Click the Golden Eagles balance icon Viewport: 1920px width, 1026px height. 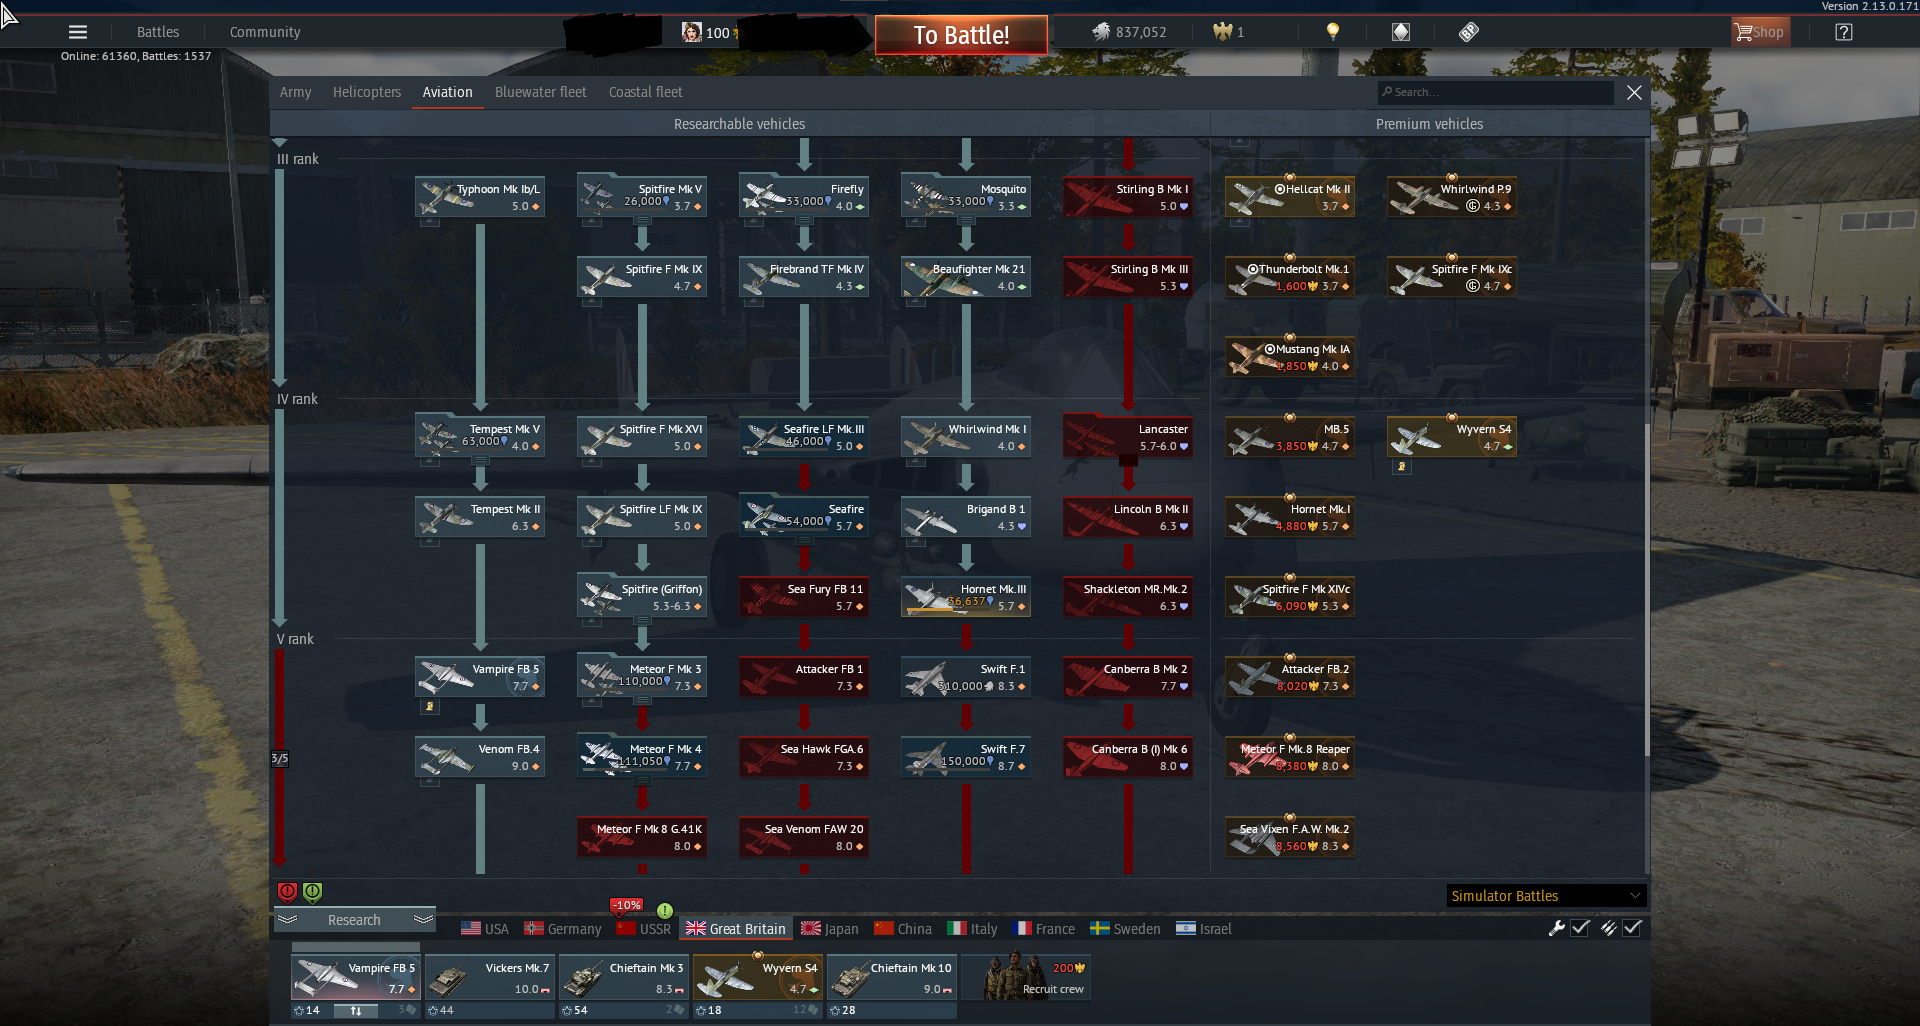pos(1222,32)
